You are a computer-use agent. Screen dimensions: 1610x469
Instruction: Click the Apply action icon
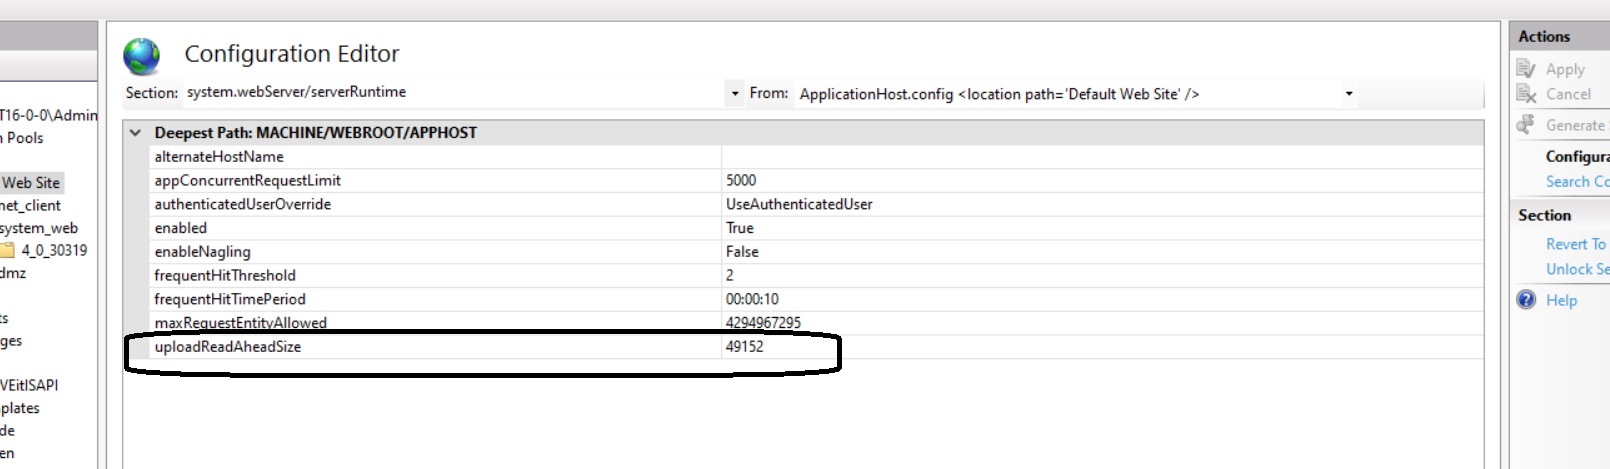pos(1526,68)
